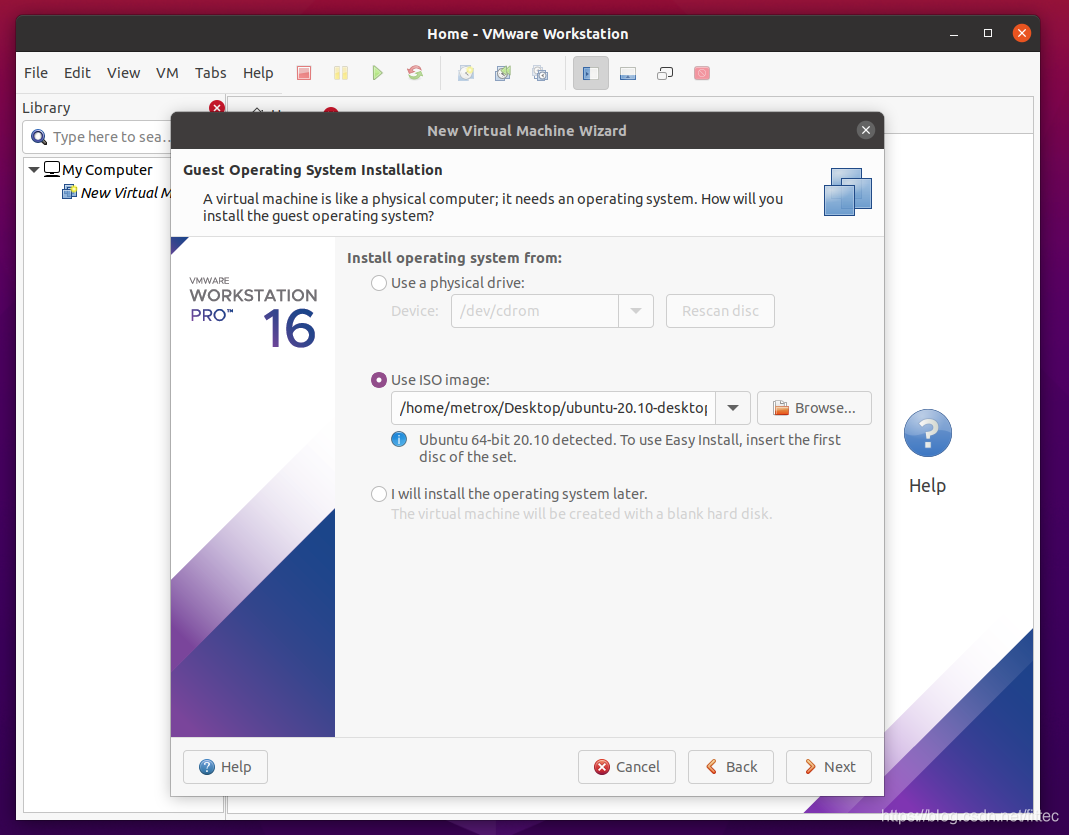Click the 'Ubuntu 64-bit 20.10 detected' message
The image size is (1069, 835).
[x=630, y=448]
